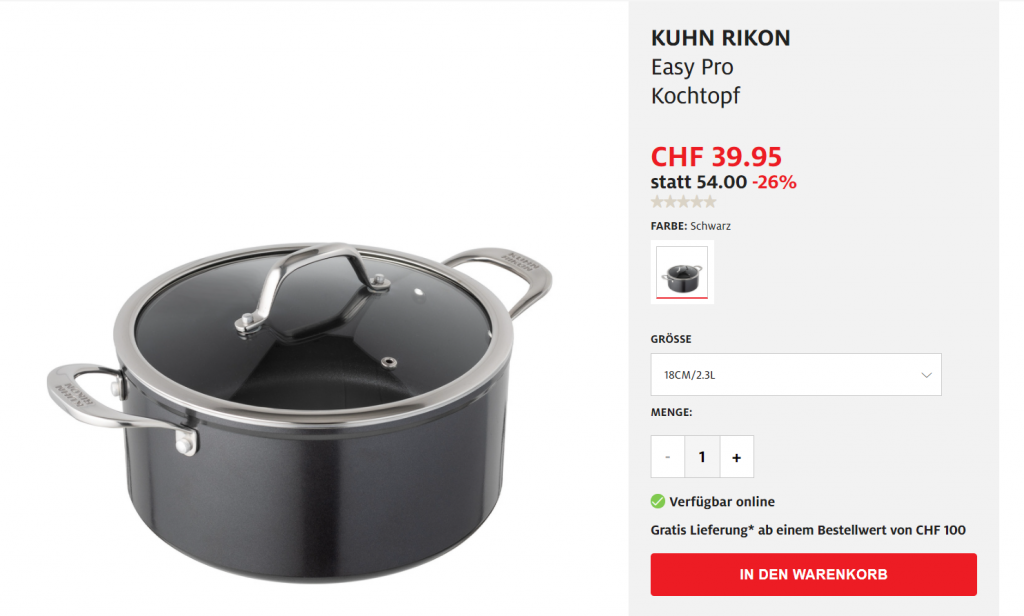The width and height of the screenshot is (1024, 616).
Task: Select the Schwarz color pot swatch
Action: 682,272
